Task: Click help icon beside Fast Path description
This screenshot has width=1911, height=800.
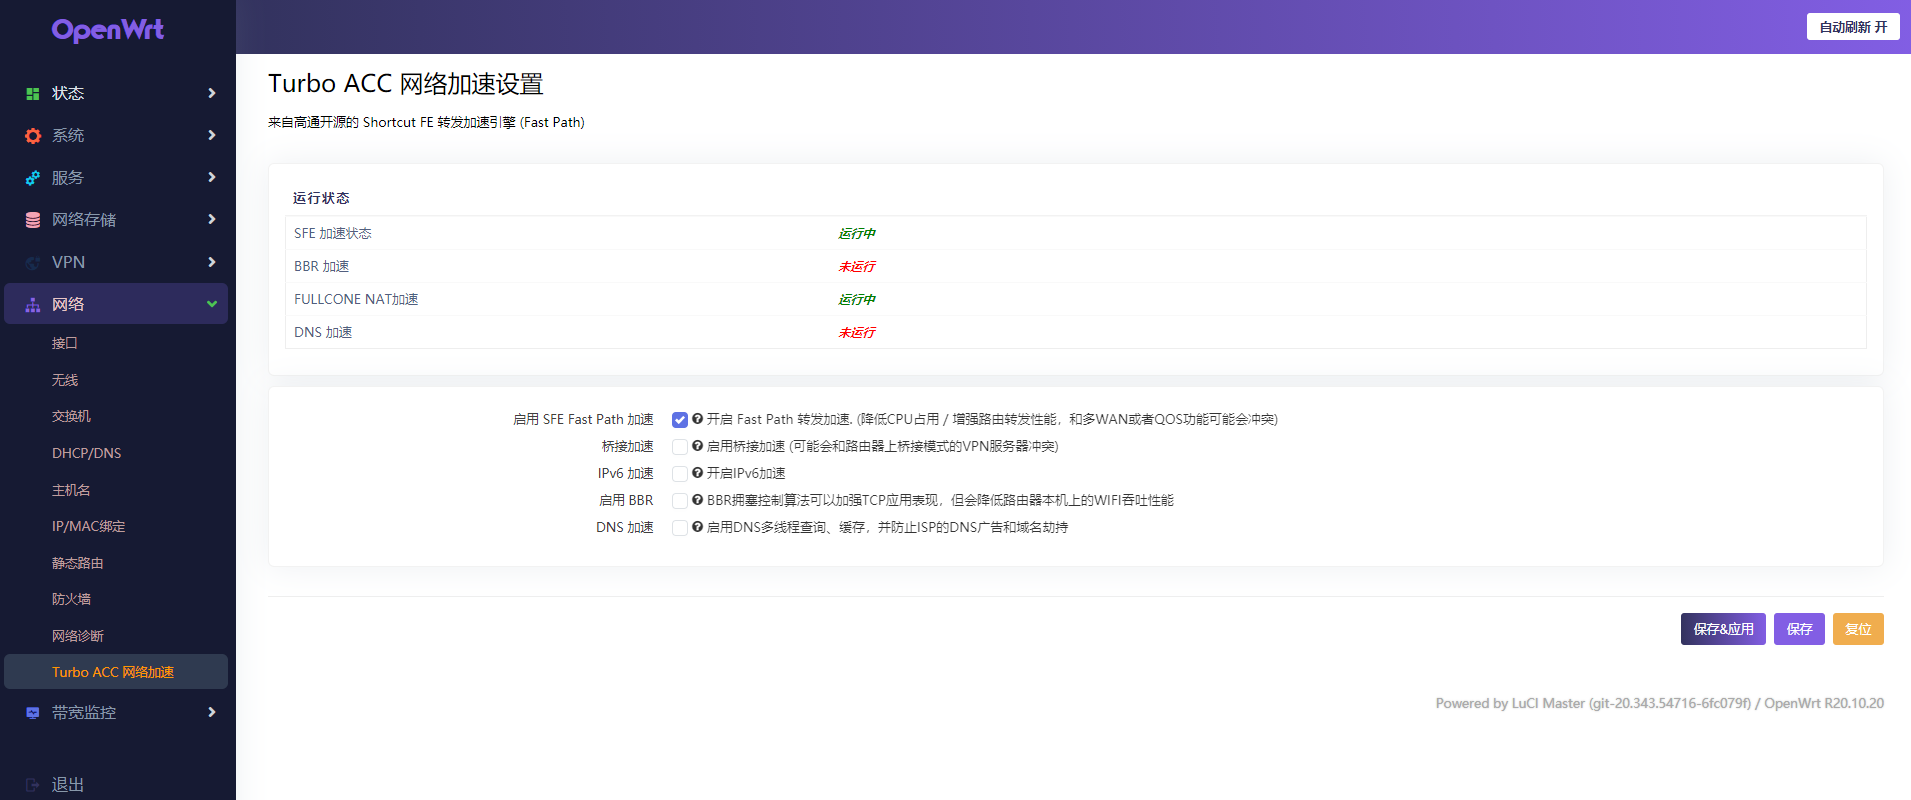Action: tap(697, 419)
